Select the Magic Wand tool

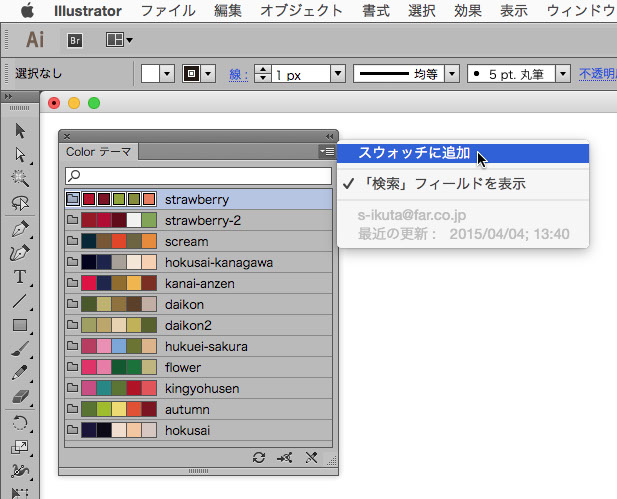pyautogui.click(x=20, y=178)
